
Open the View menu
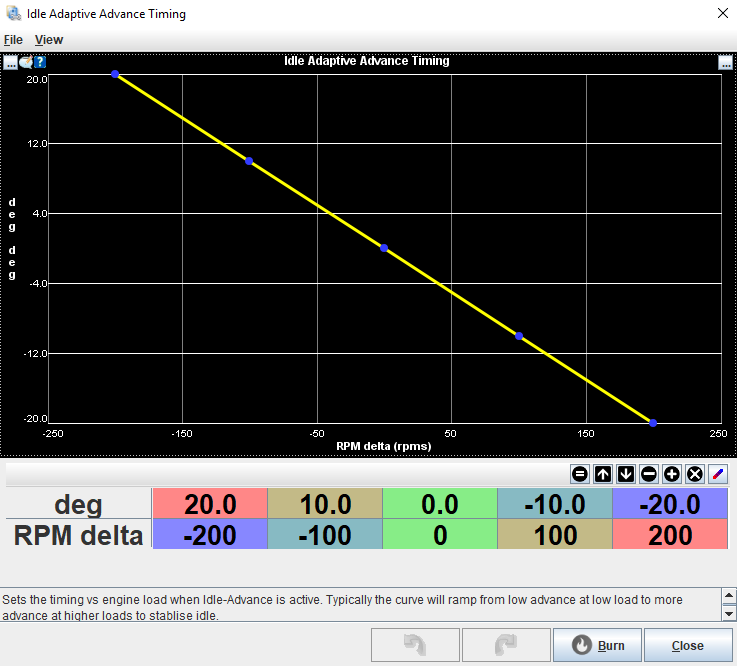coord(49,40)
